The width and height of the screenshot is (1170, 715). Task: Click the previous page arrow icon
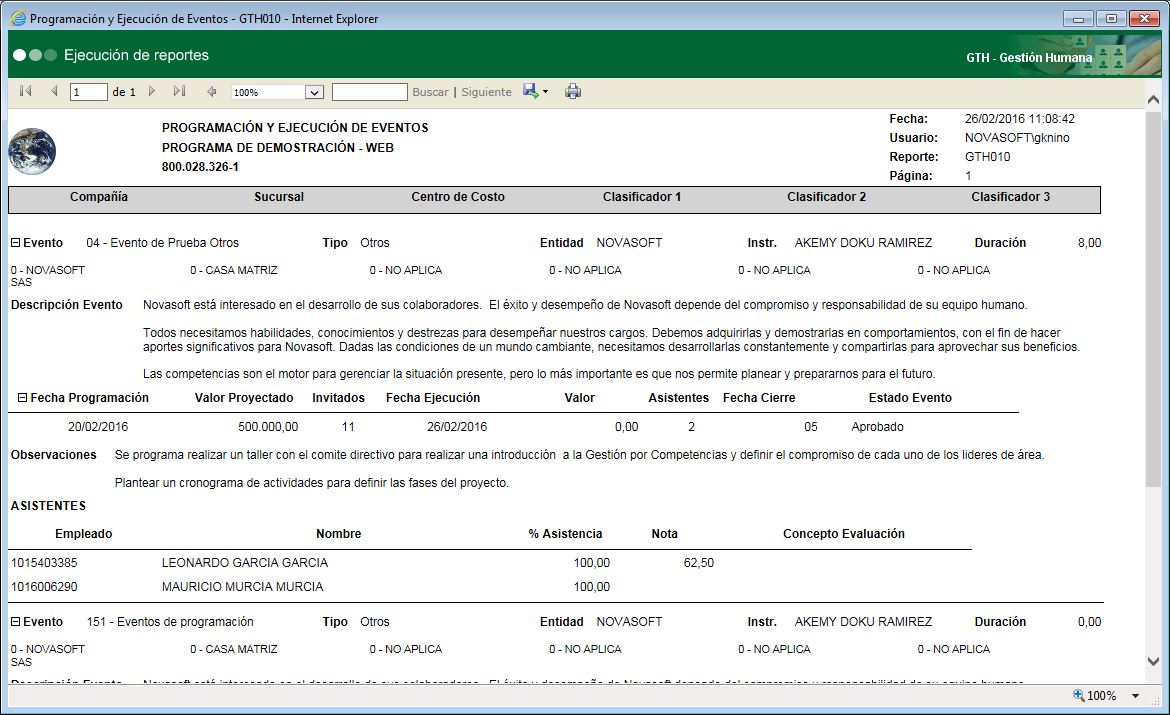53,91
